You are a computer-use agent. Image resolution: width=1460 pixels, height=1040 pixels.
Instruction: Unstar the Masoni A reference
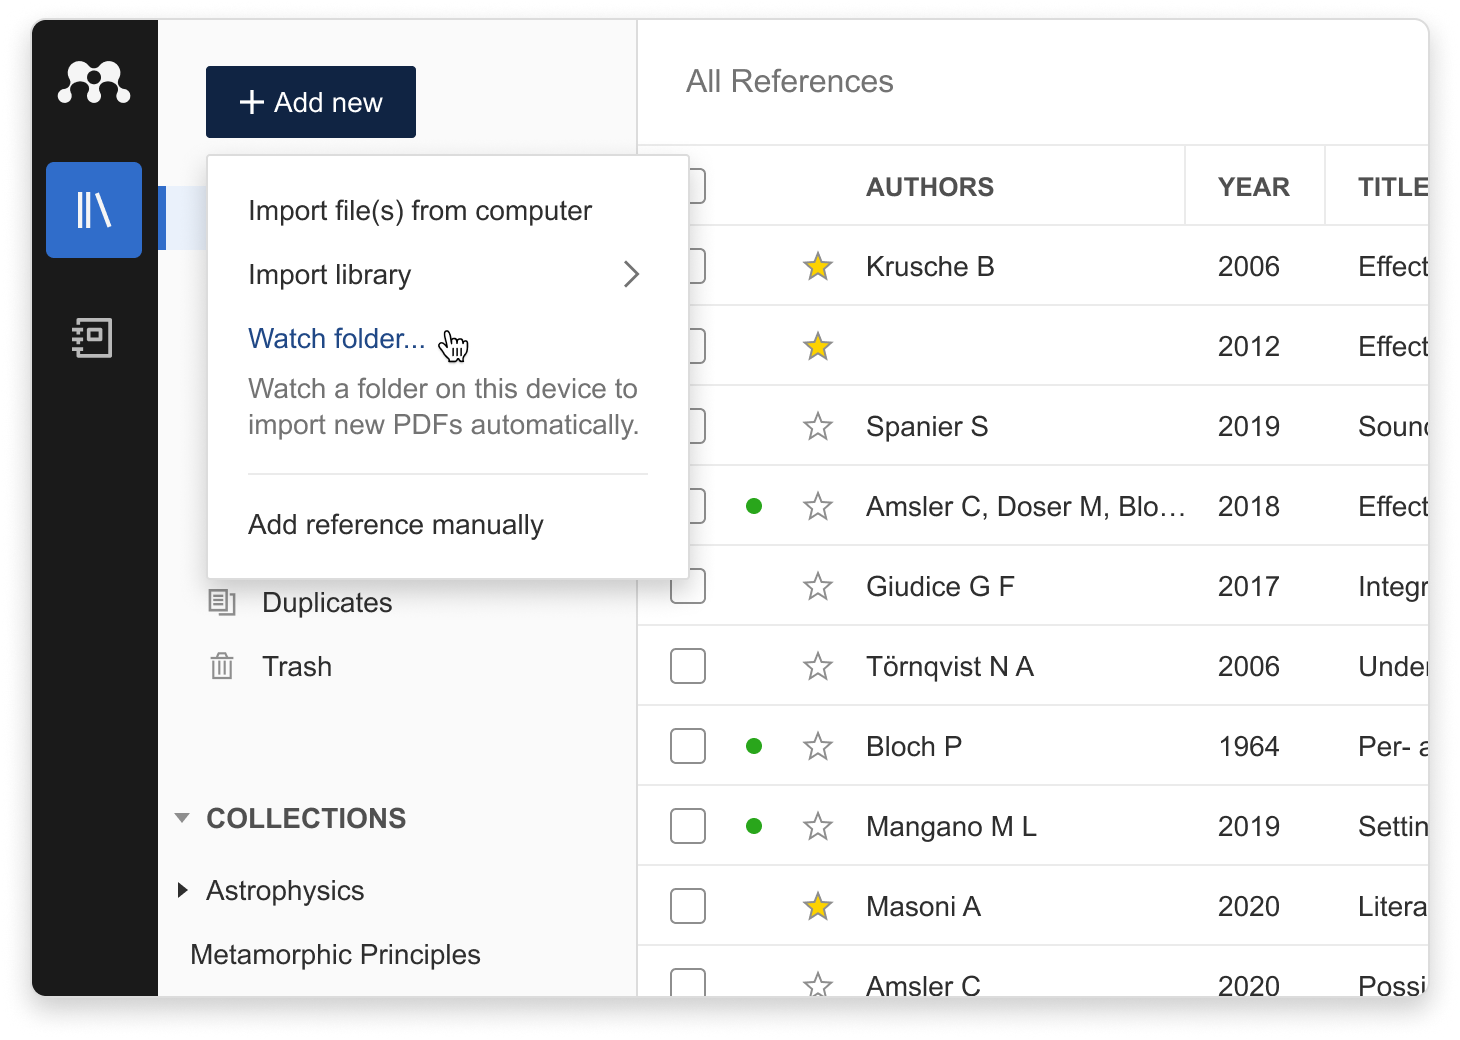818,907
